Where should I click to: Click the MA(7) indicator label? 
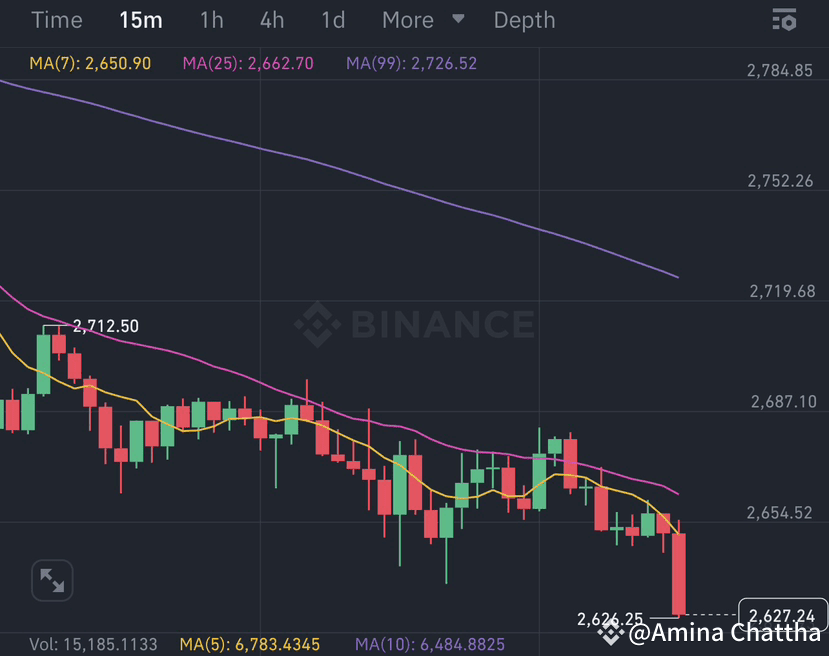pos(88,62)
